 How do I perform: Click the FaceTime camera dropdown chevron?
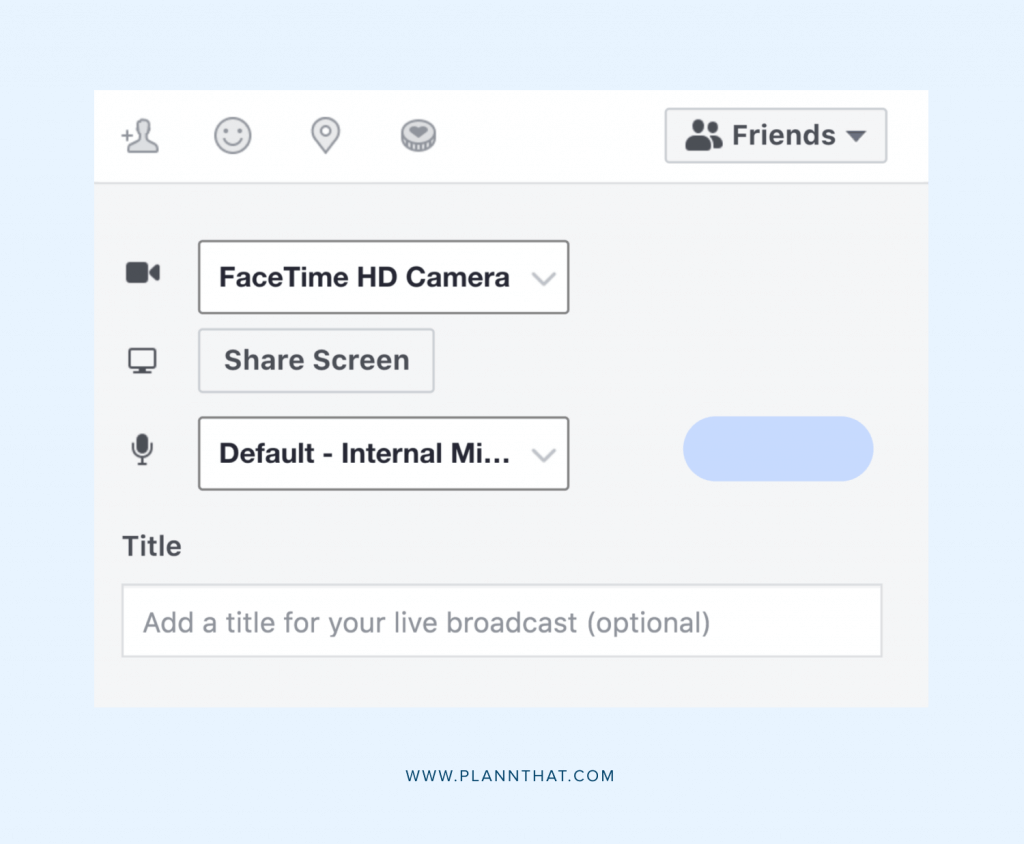[x=545, y=278]
